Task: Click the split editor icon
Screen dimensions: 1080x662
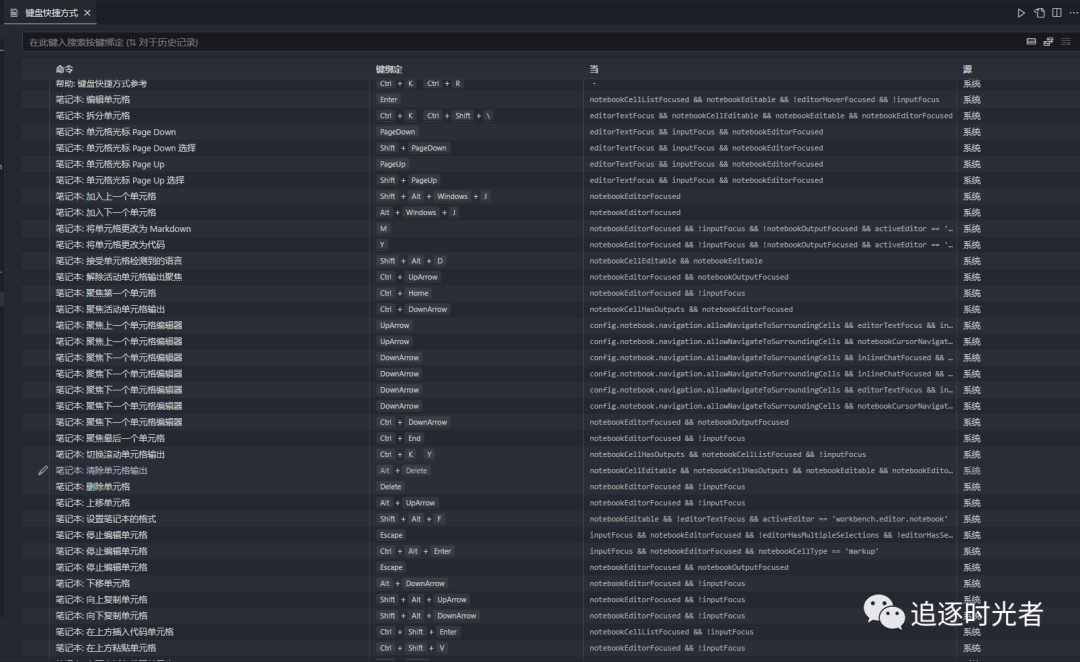Action: 1056,13
